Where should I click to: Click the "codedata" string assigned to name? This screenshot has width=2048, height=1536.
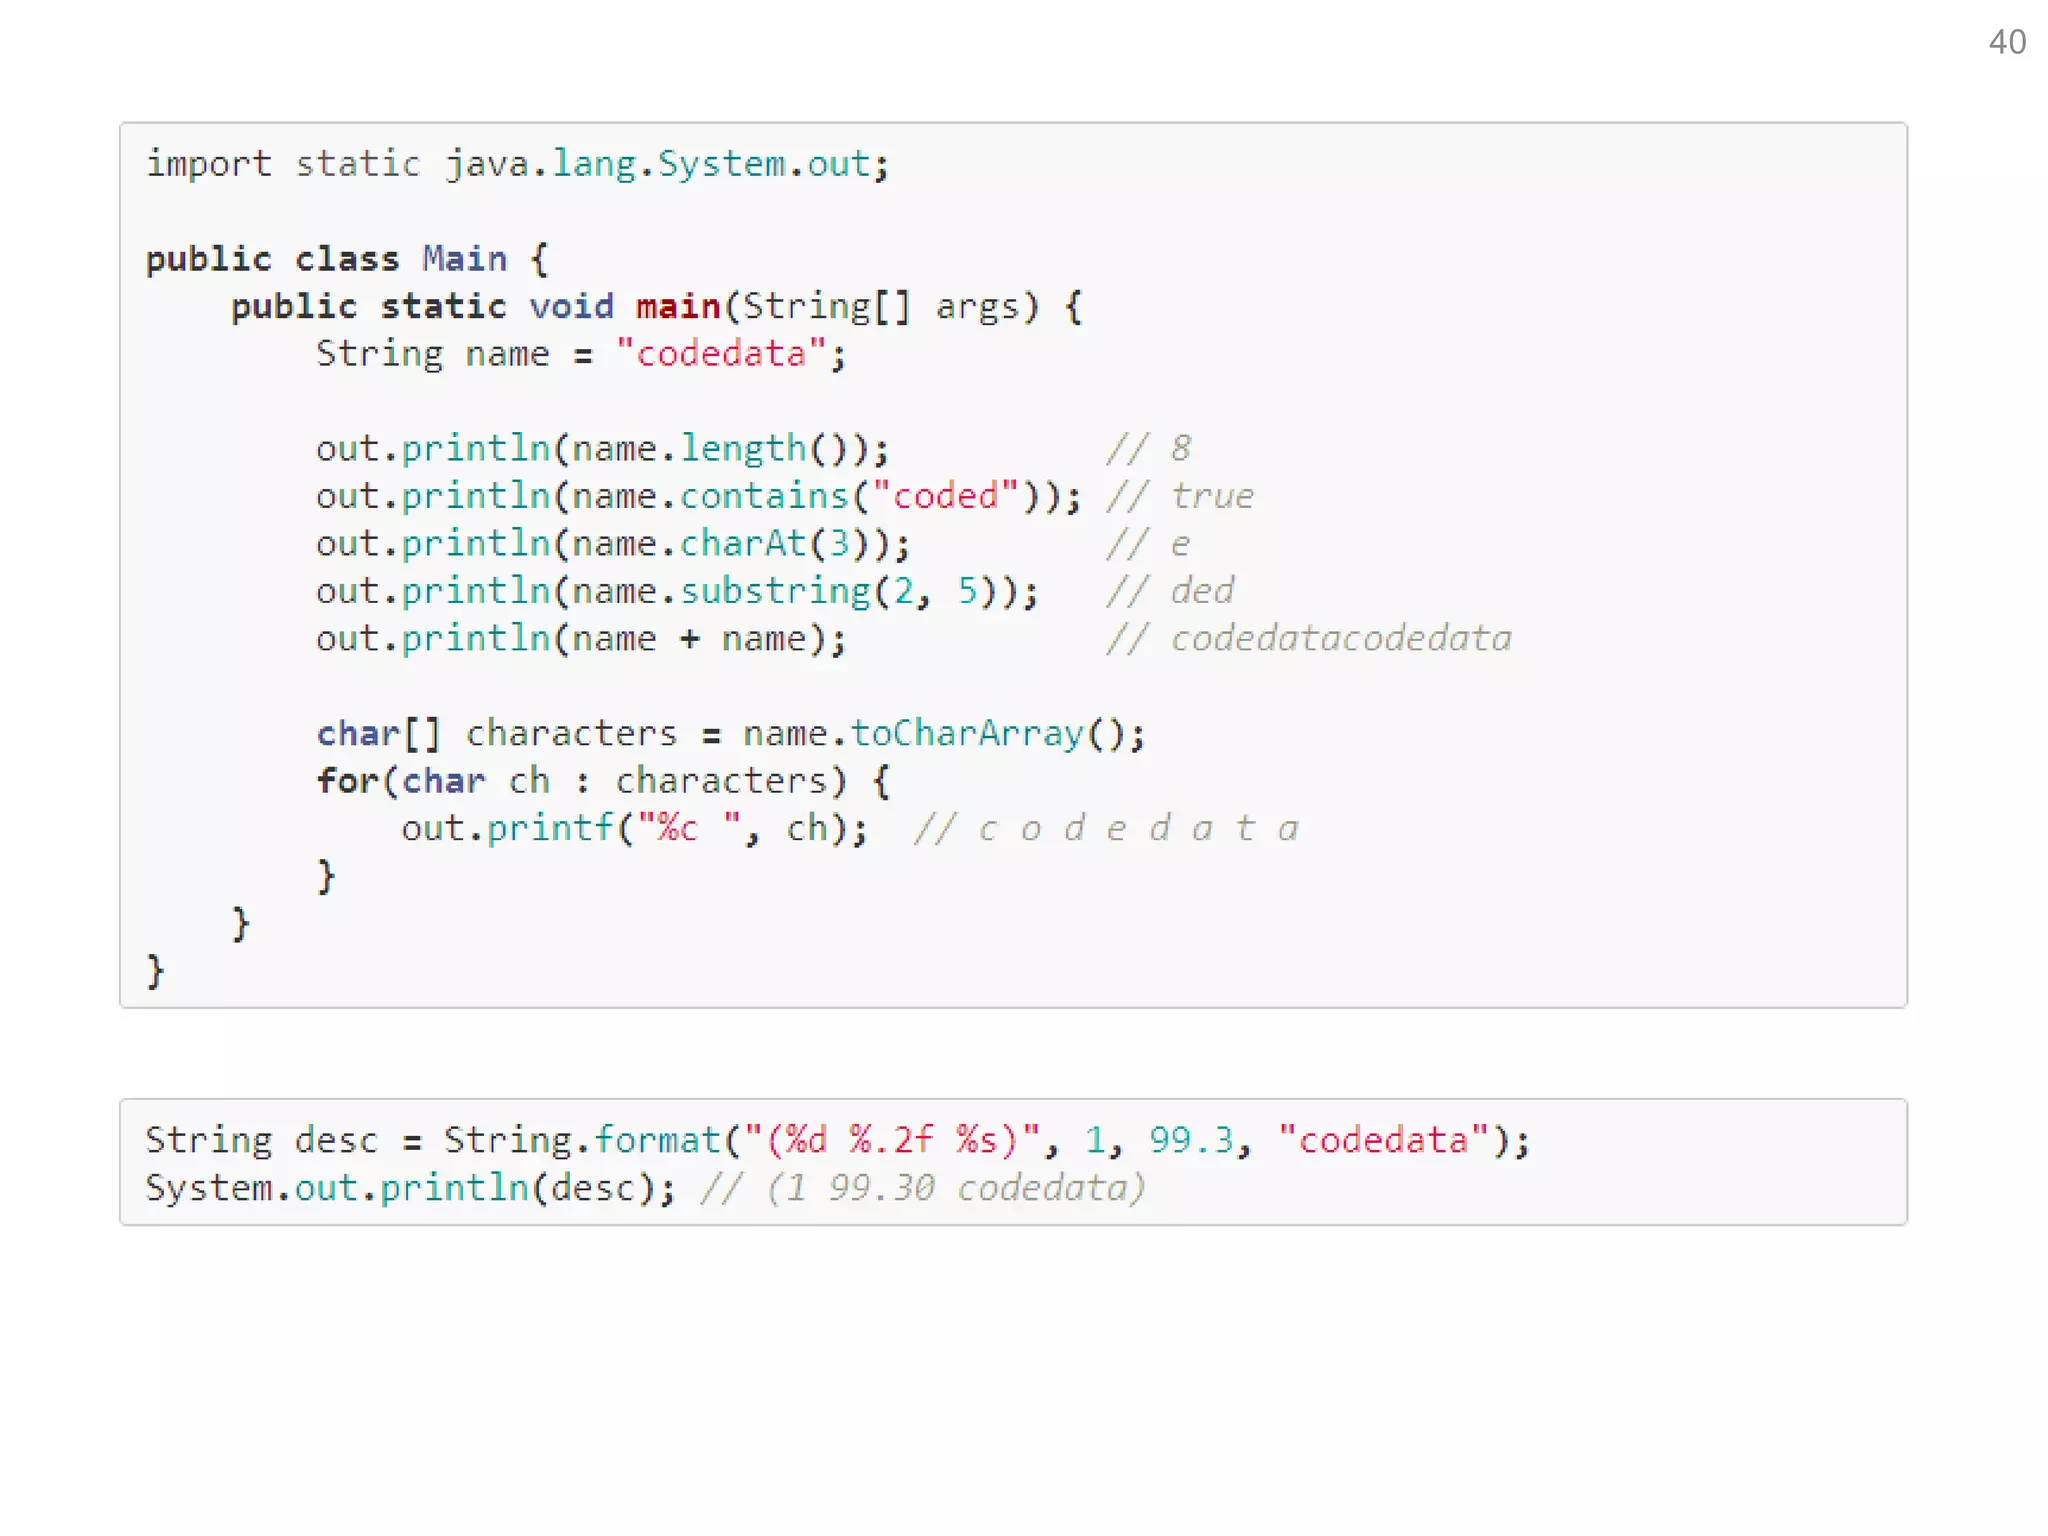(720, 354)
